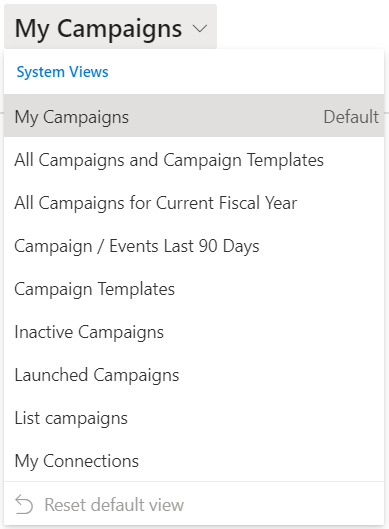The image size is (389, 529).
Task: Switch to Campaign / Events Last 90 Days
Action: pos(194,246)
